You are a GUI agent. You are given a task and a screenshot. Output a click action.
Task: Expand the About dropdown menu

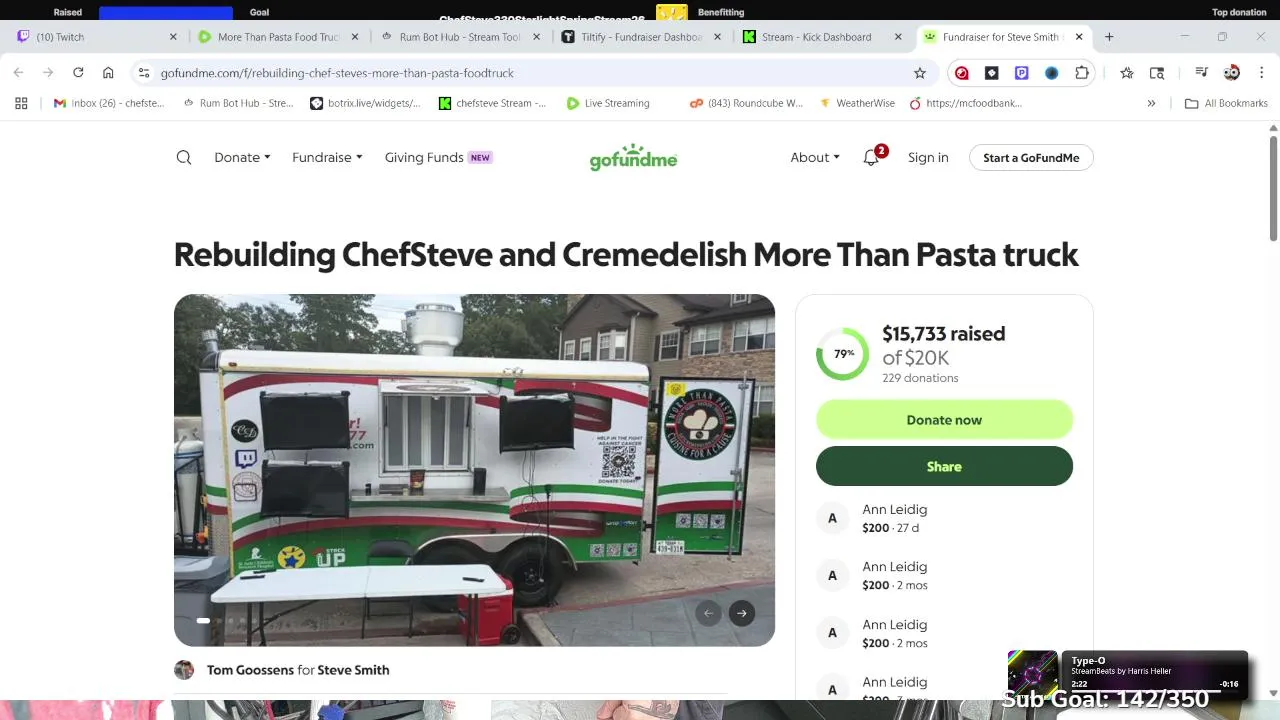tap(815, 157)
